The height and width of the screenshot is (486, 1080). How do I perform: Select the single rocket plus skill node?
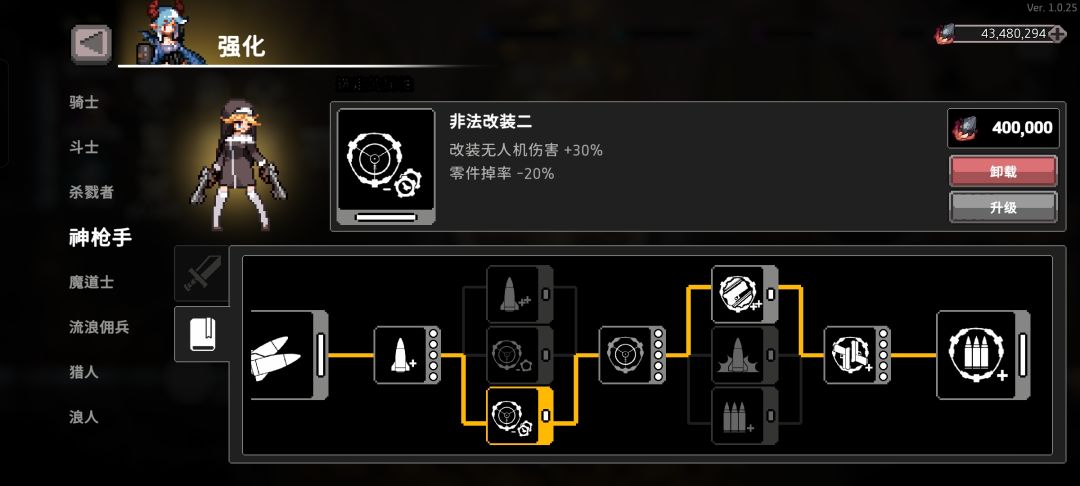coord(408,355)
